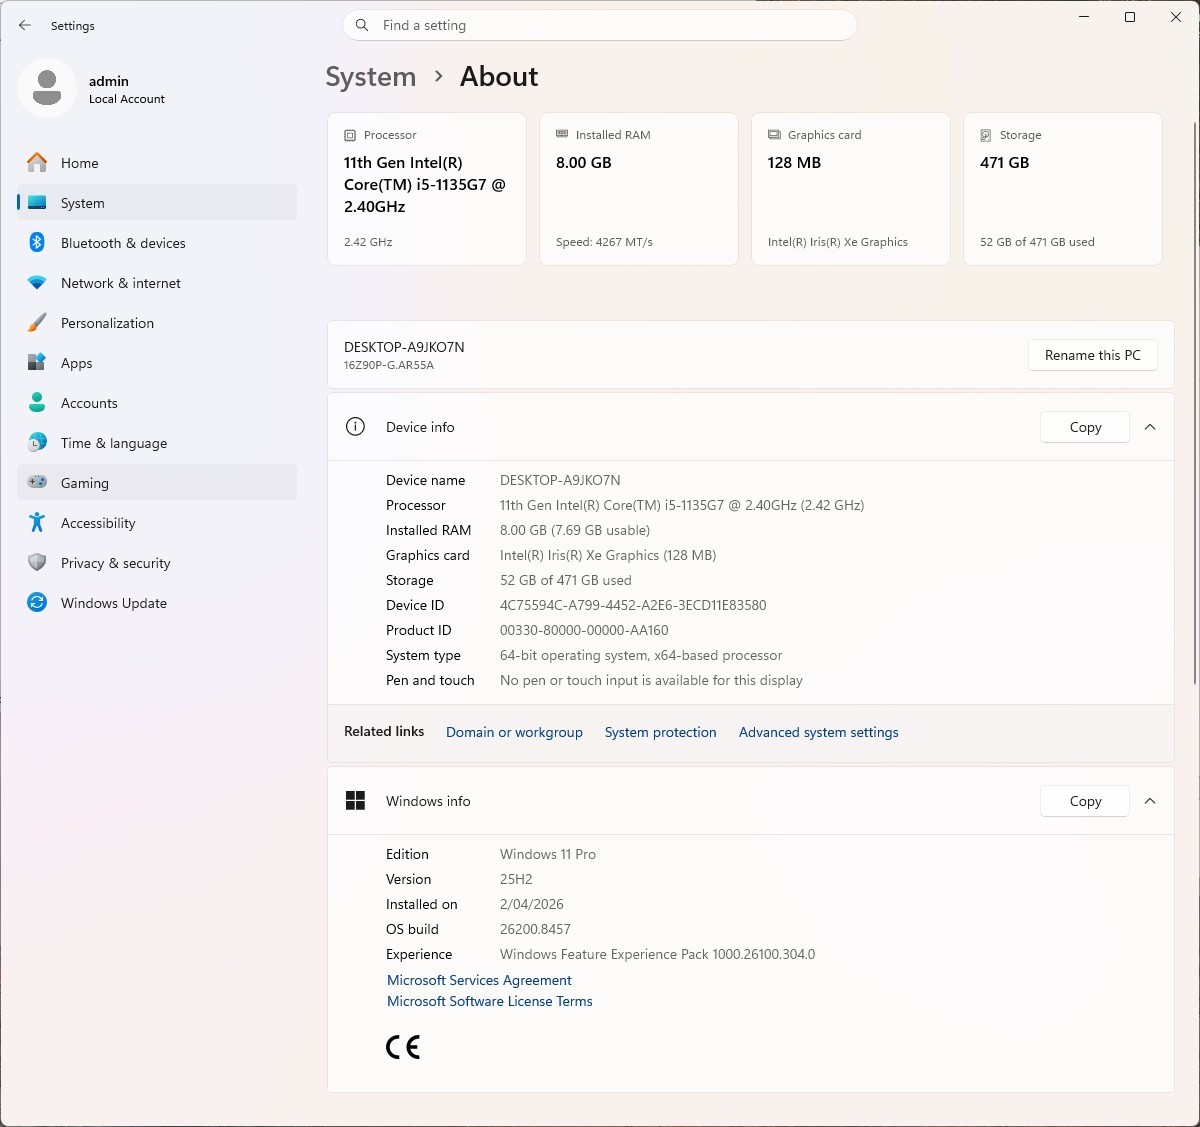Click the Accessibility figure icon
The image size is (1200, 1127).
tap(37, 522)
